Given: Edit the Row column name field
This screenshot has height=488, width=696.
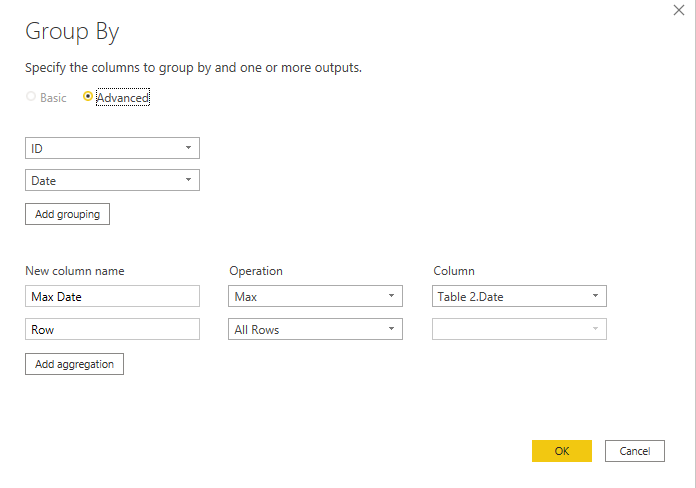Looking at the screenshot, I should pos(112,329).
